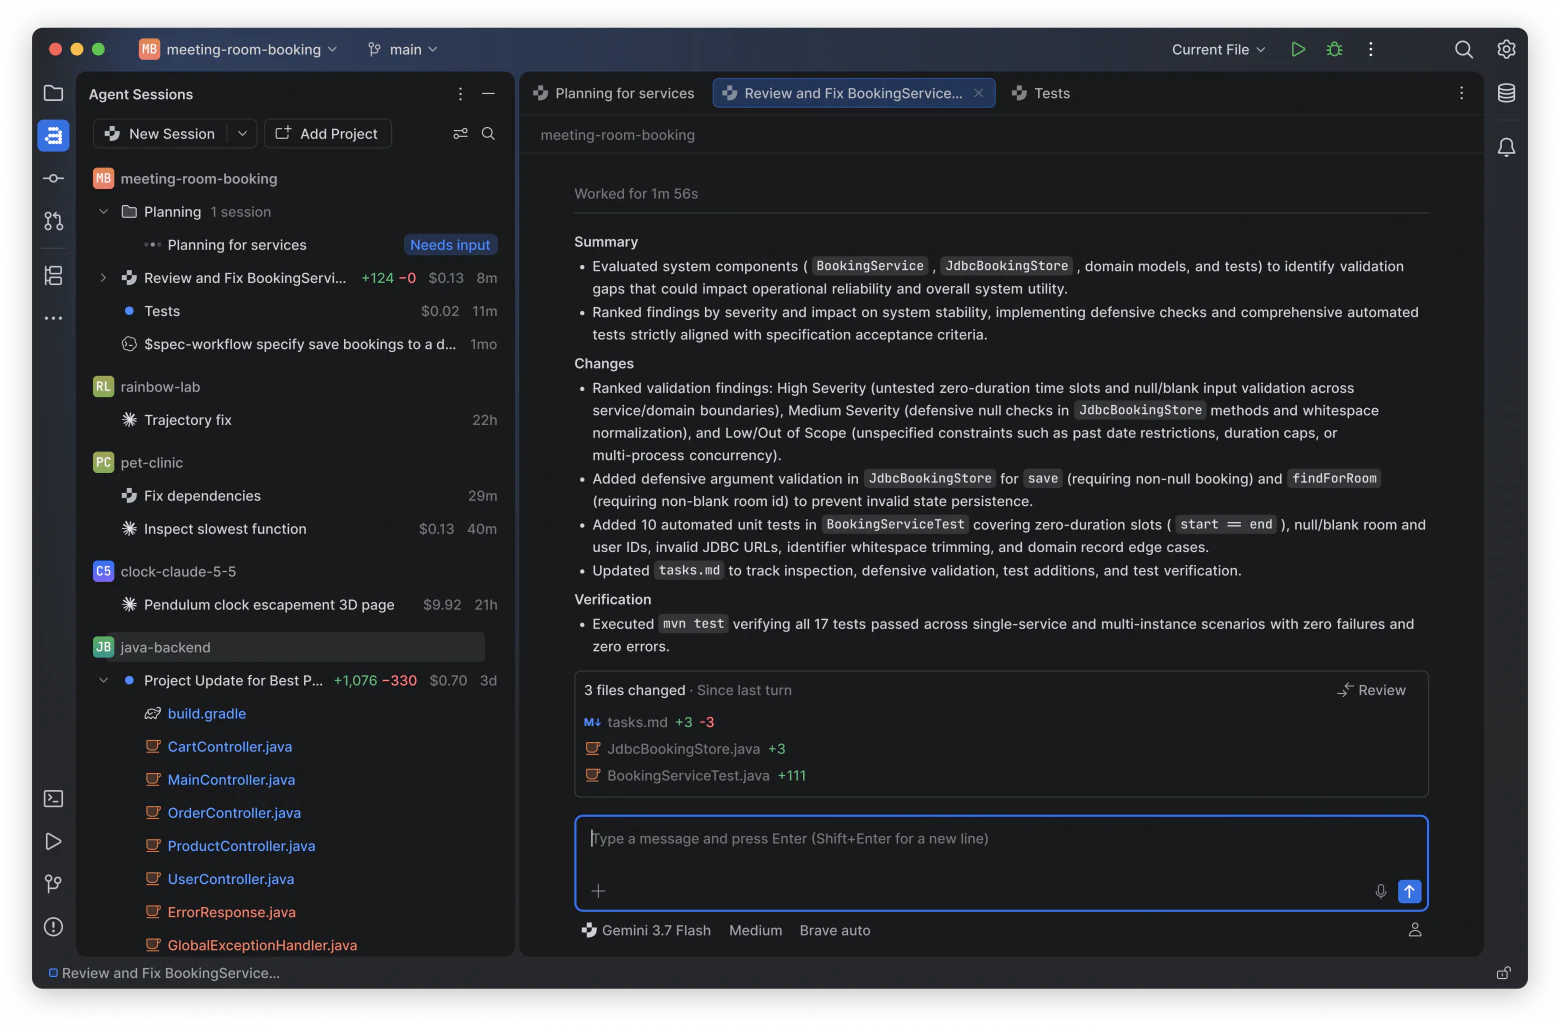Show more tool windows ellipsis
This screenshot has width=1560, height=1025.
[54, 318]
